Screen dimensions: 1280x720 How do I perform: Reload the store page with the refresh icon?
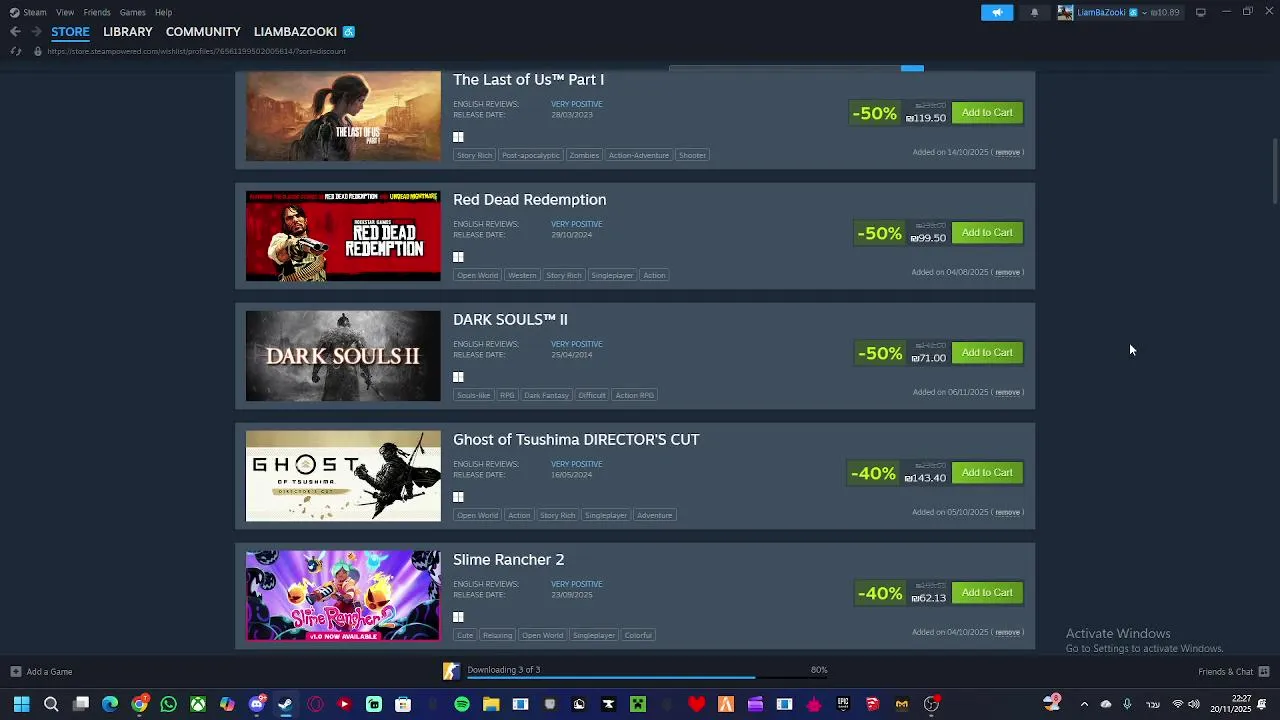point(15,51)
